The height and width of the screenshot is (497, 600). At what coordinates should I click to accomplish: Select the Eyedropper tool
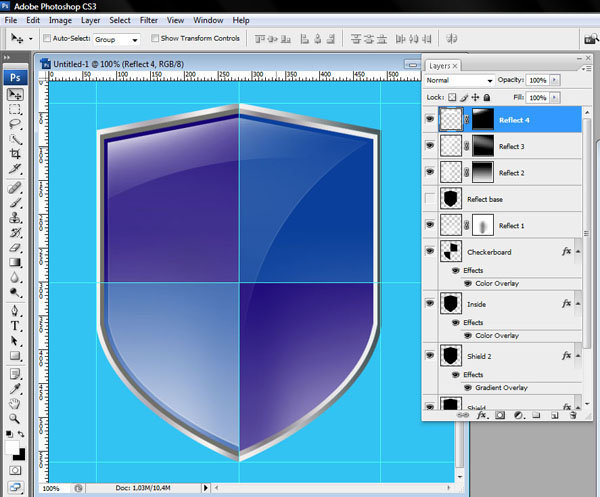[x=15, y=389]
